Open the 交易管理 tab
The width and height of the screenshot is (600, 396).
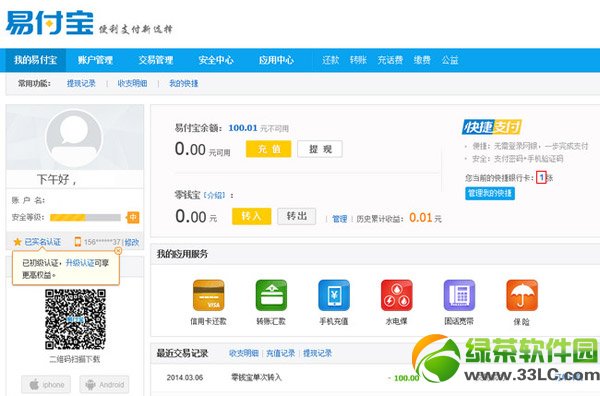(x=156, y=60)
